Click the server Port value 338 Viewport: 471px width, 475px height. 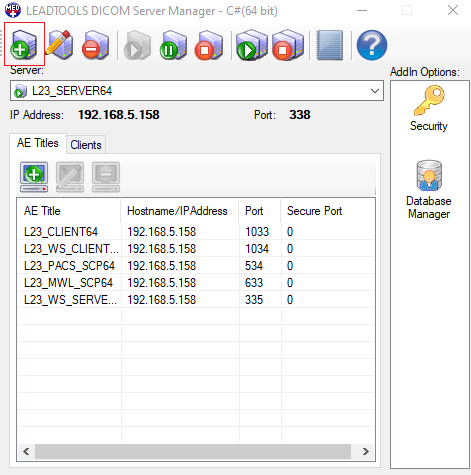tap(300, 115)
